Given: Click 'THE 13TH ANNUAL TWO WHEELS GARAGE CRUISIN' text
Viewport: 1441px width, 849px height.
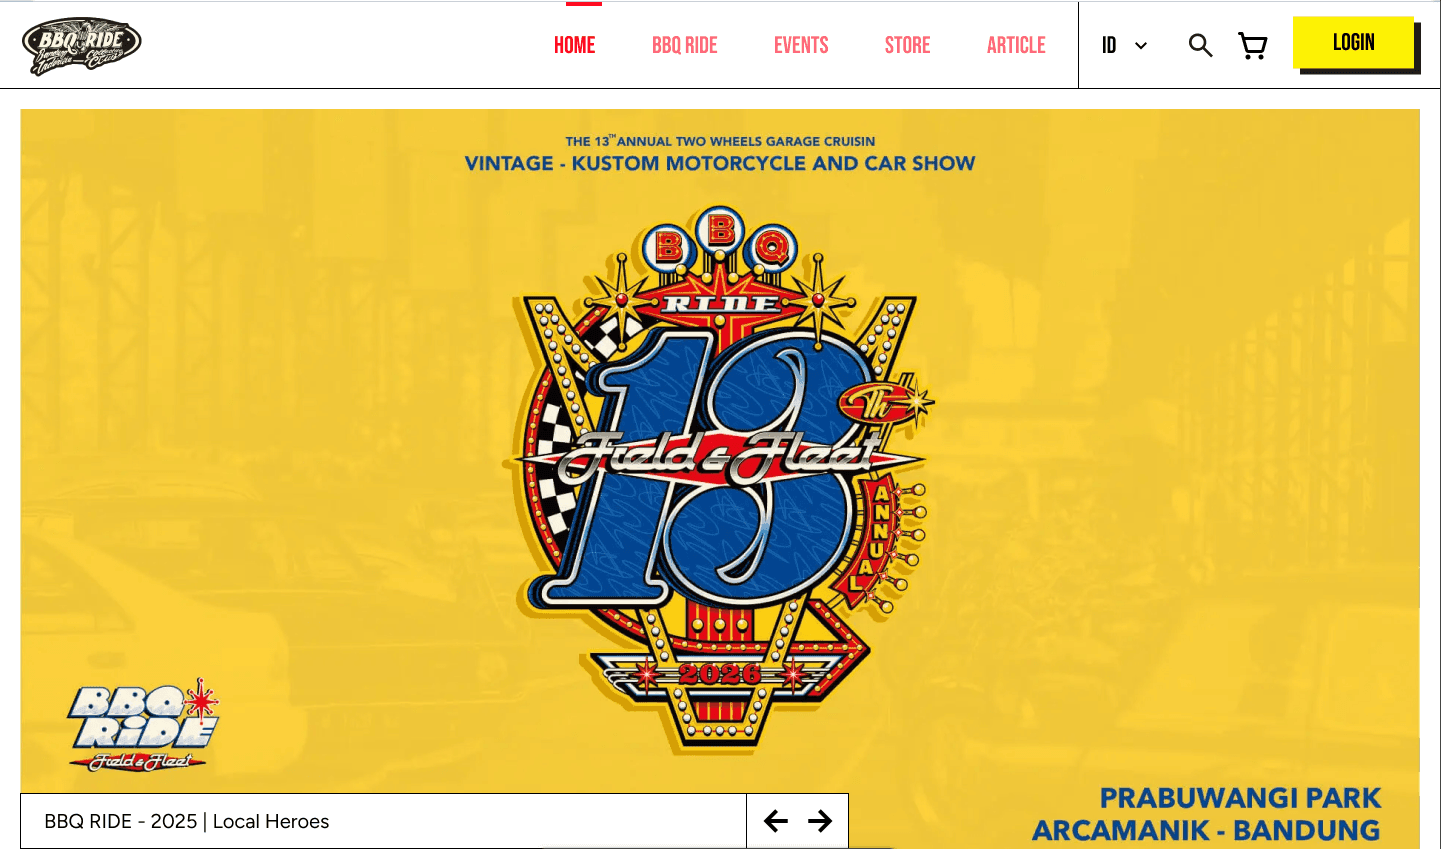Looking at the screenshot, I should pyautogui.click(x=720, y=141).
